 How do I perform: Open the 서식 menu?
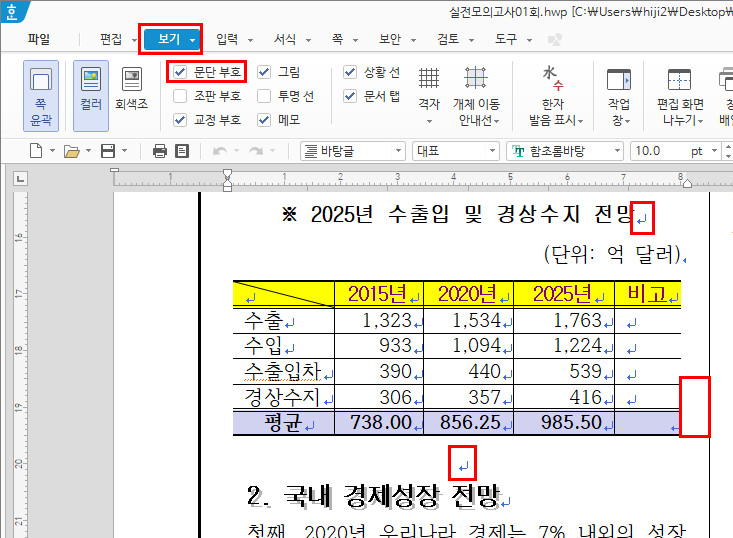(x=285, y=39)
